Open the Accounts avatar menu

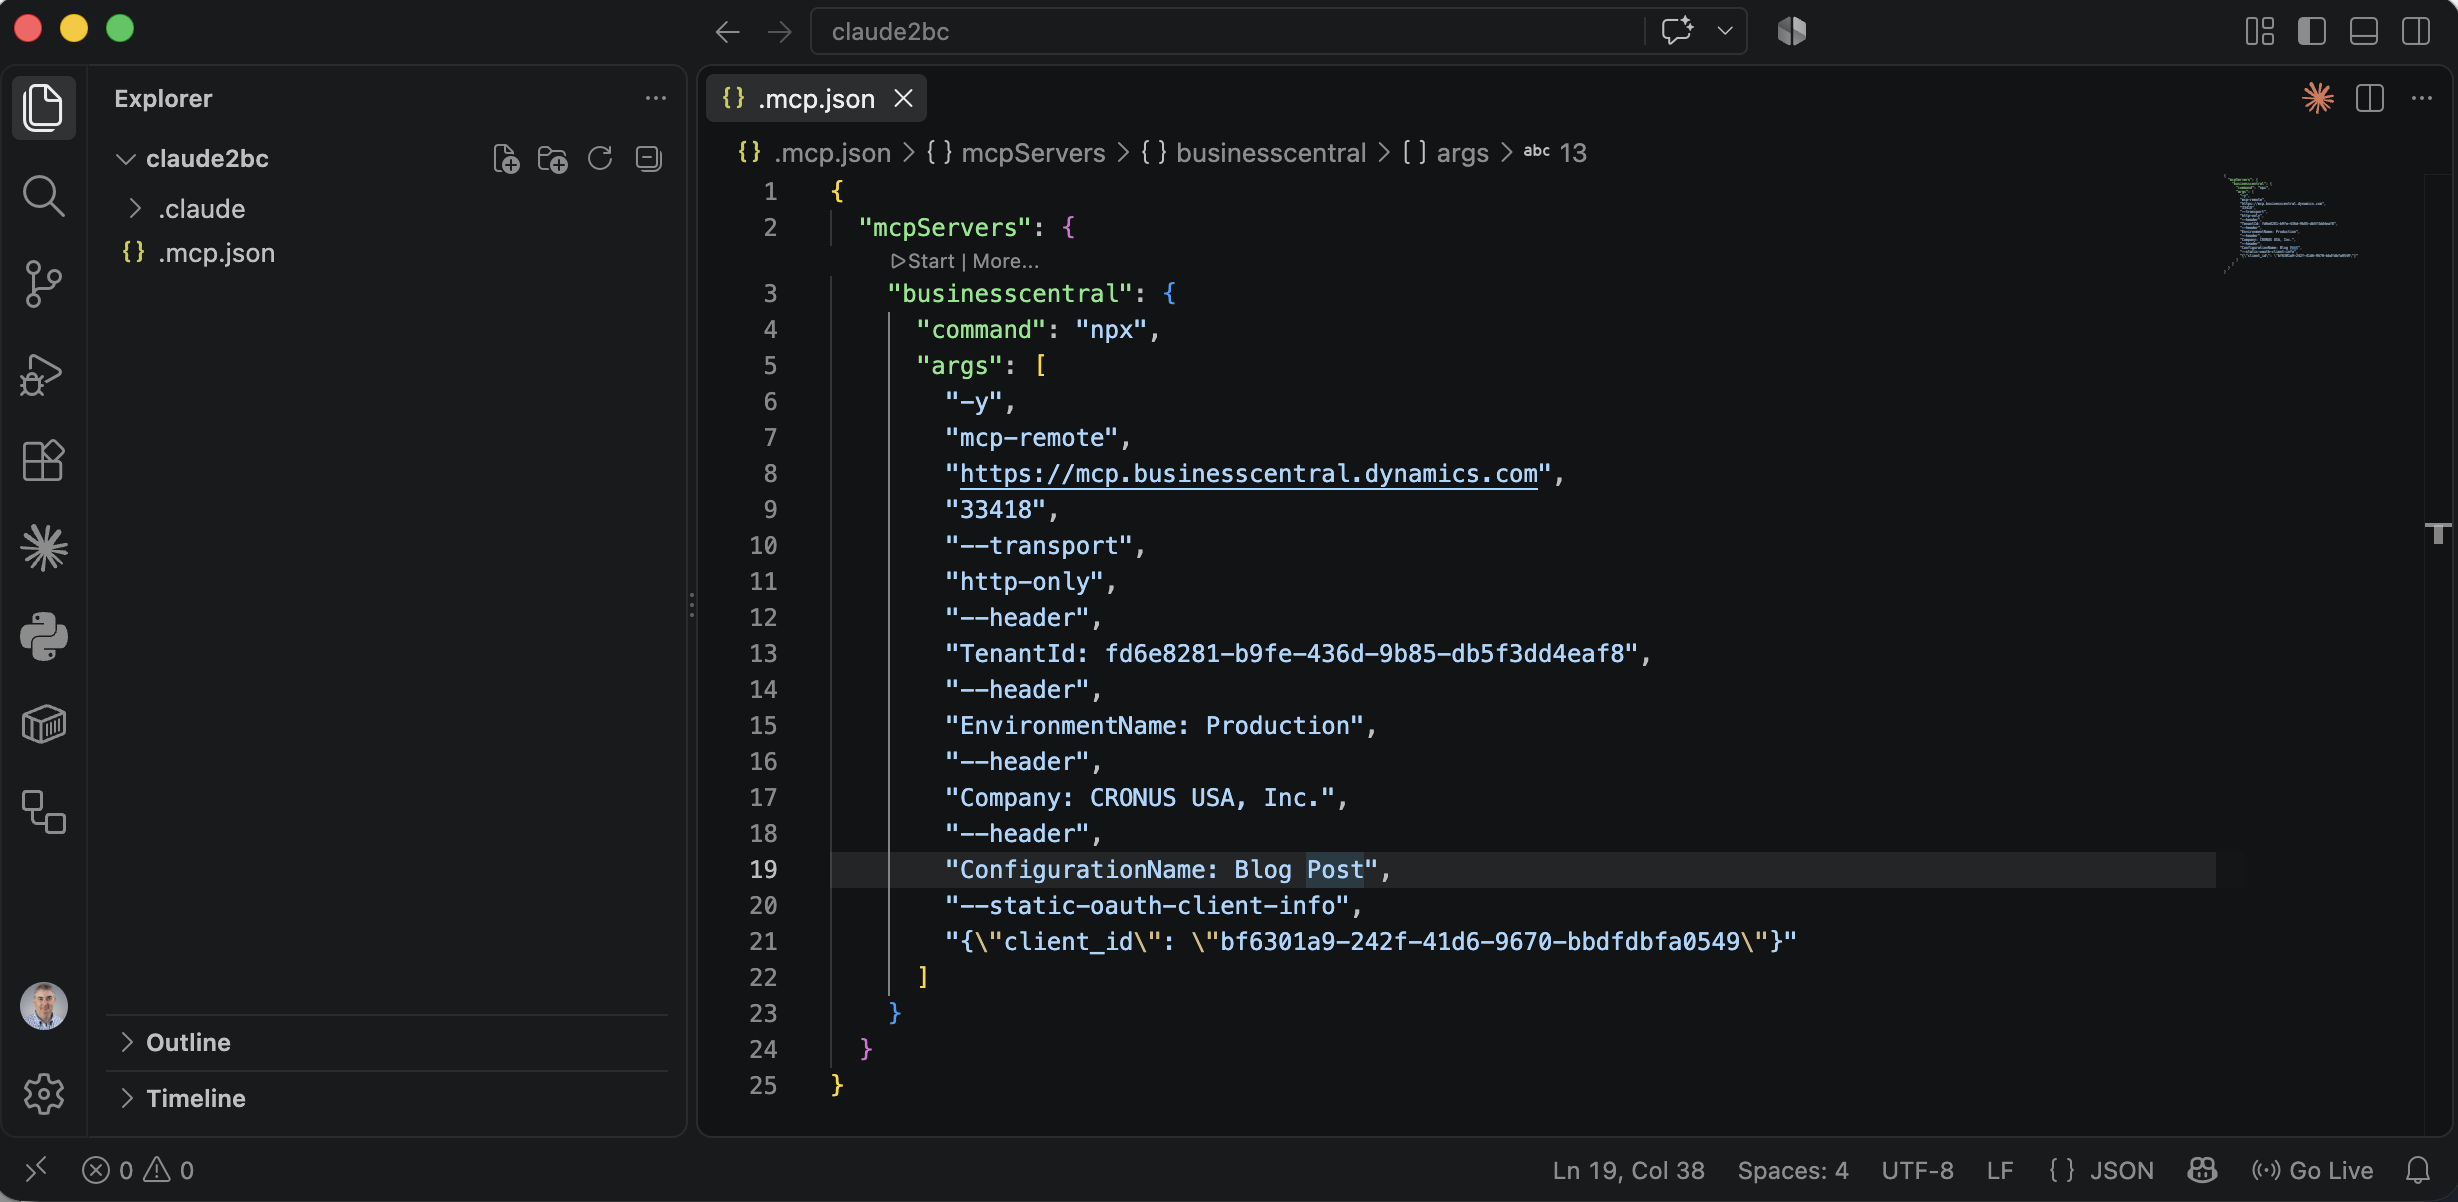[x=43, y=1005]
